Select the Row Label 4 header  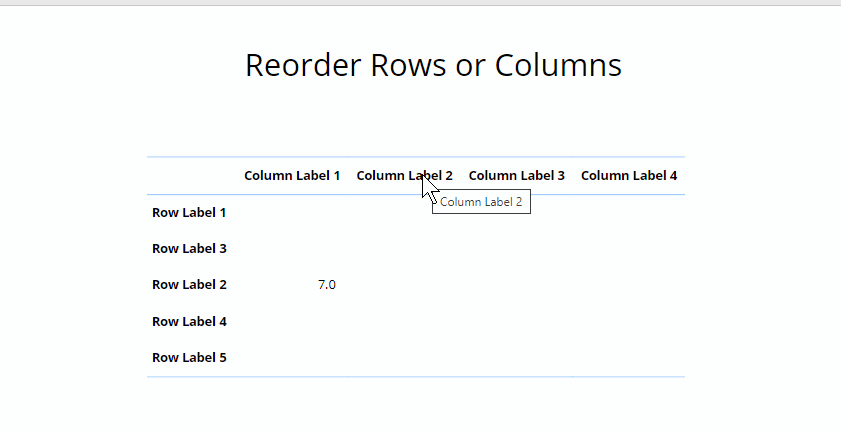(191, 321)
